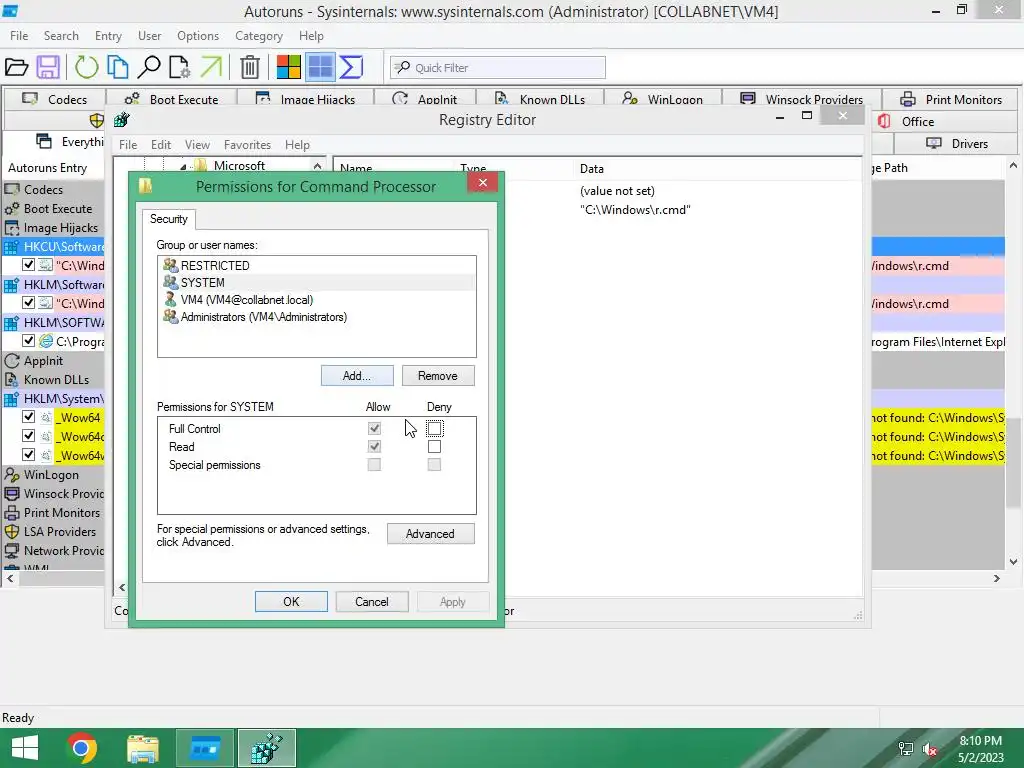Viewport: 1024px width, 768px height.
Task: Click the Find magnifier icon in Autoruns toolbar
Action: click(x=150, y=67)
